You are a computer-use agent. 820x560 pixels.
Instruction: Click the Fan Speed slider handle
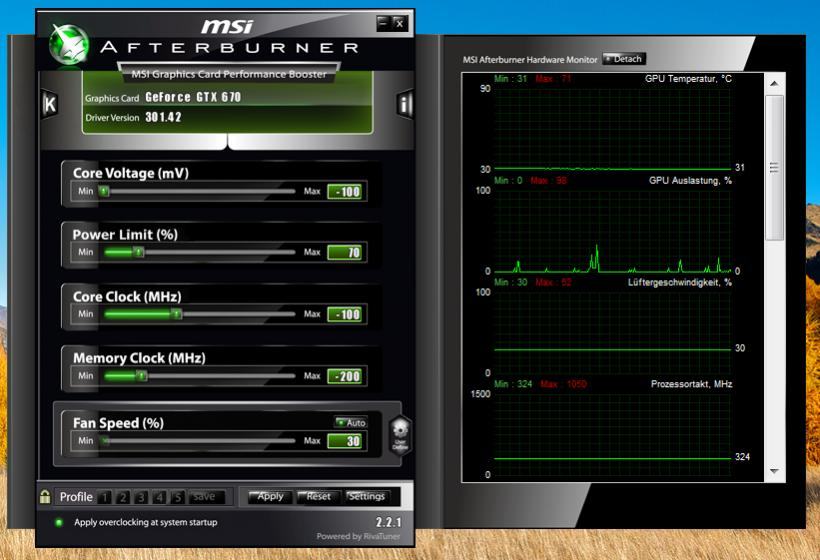point(105,441)
